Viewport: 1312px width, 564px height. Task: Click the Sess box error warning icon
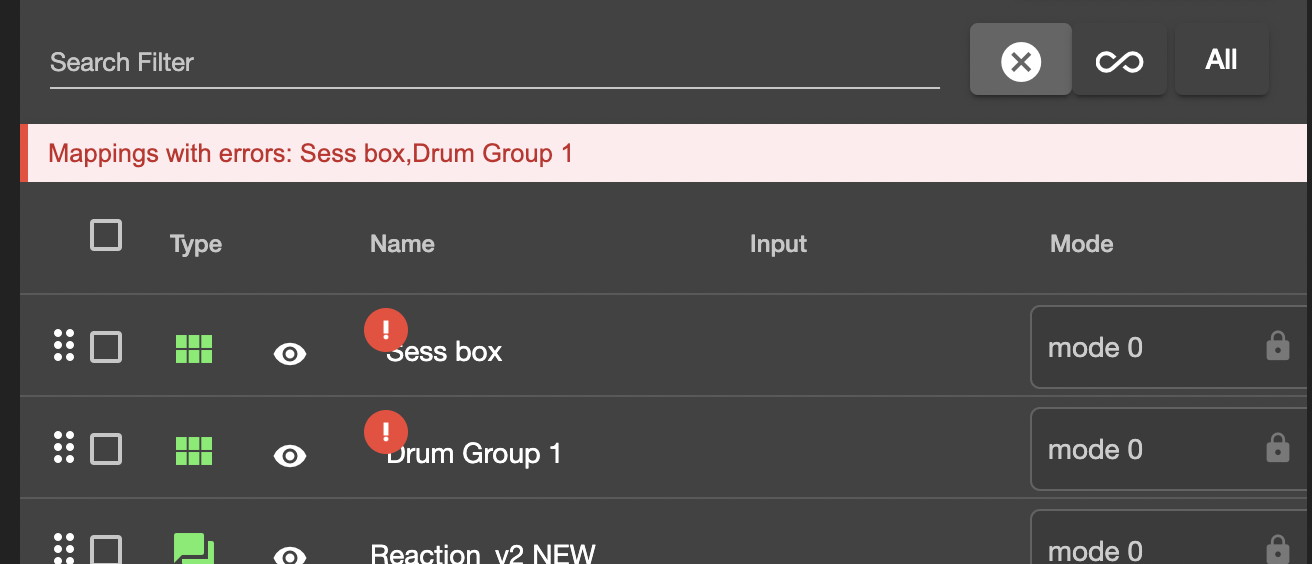(385, 330)
